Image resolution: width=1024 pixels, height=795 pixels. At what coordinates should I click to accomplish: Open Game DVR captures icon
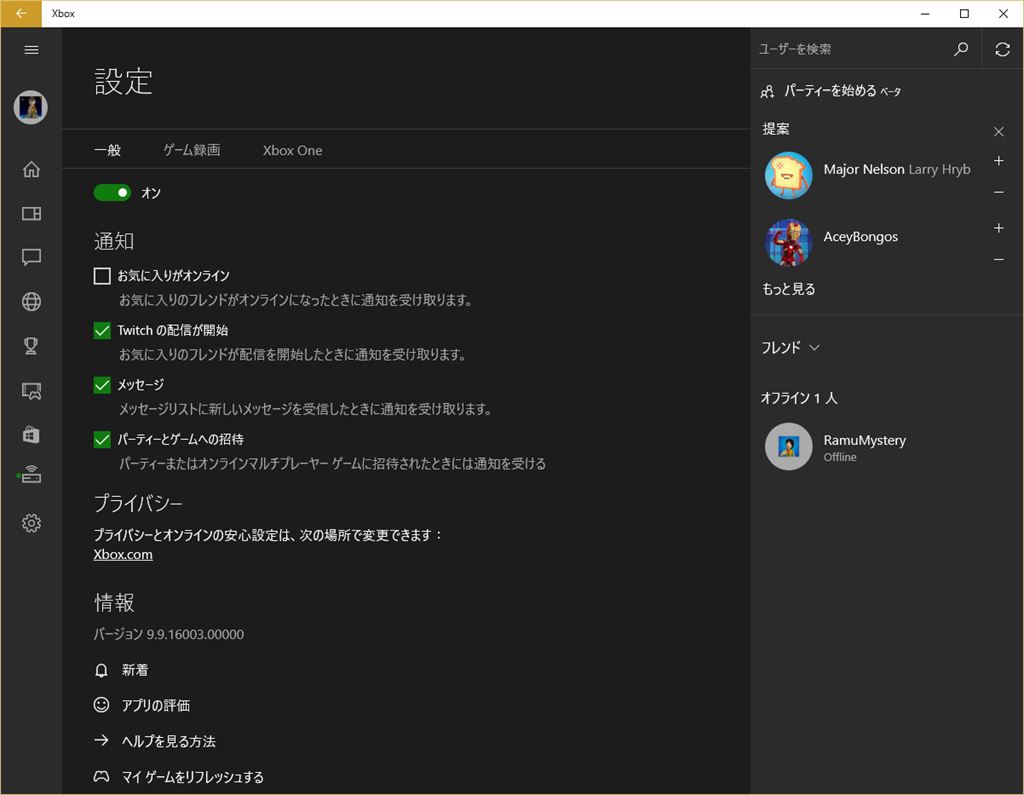pos(31,391)
